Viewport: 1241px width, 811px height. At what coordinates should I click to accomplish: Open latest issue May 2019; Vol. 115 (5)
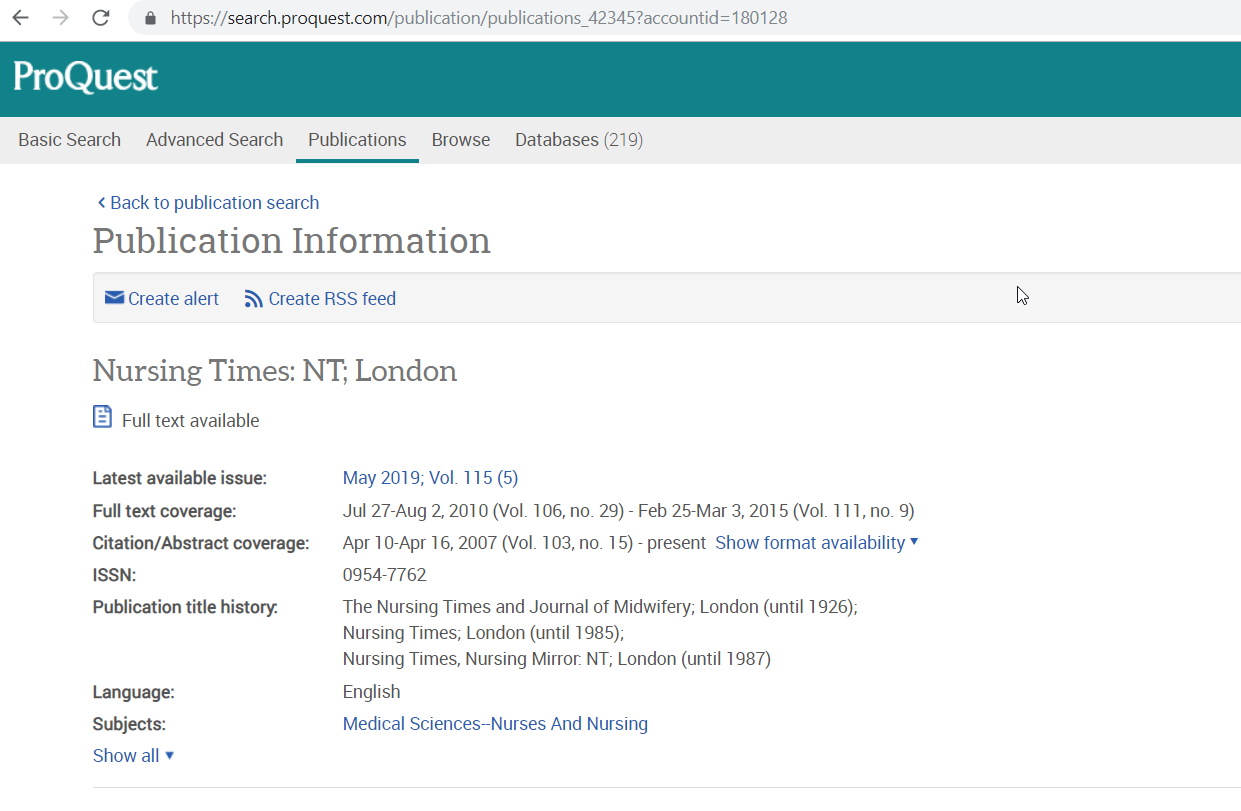pos(431,478)
